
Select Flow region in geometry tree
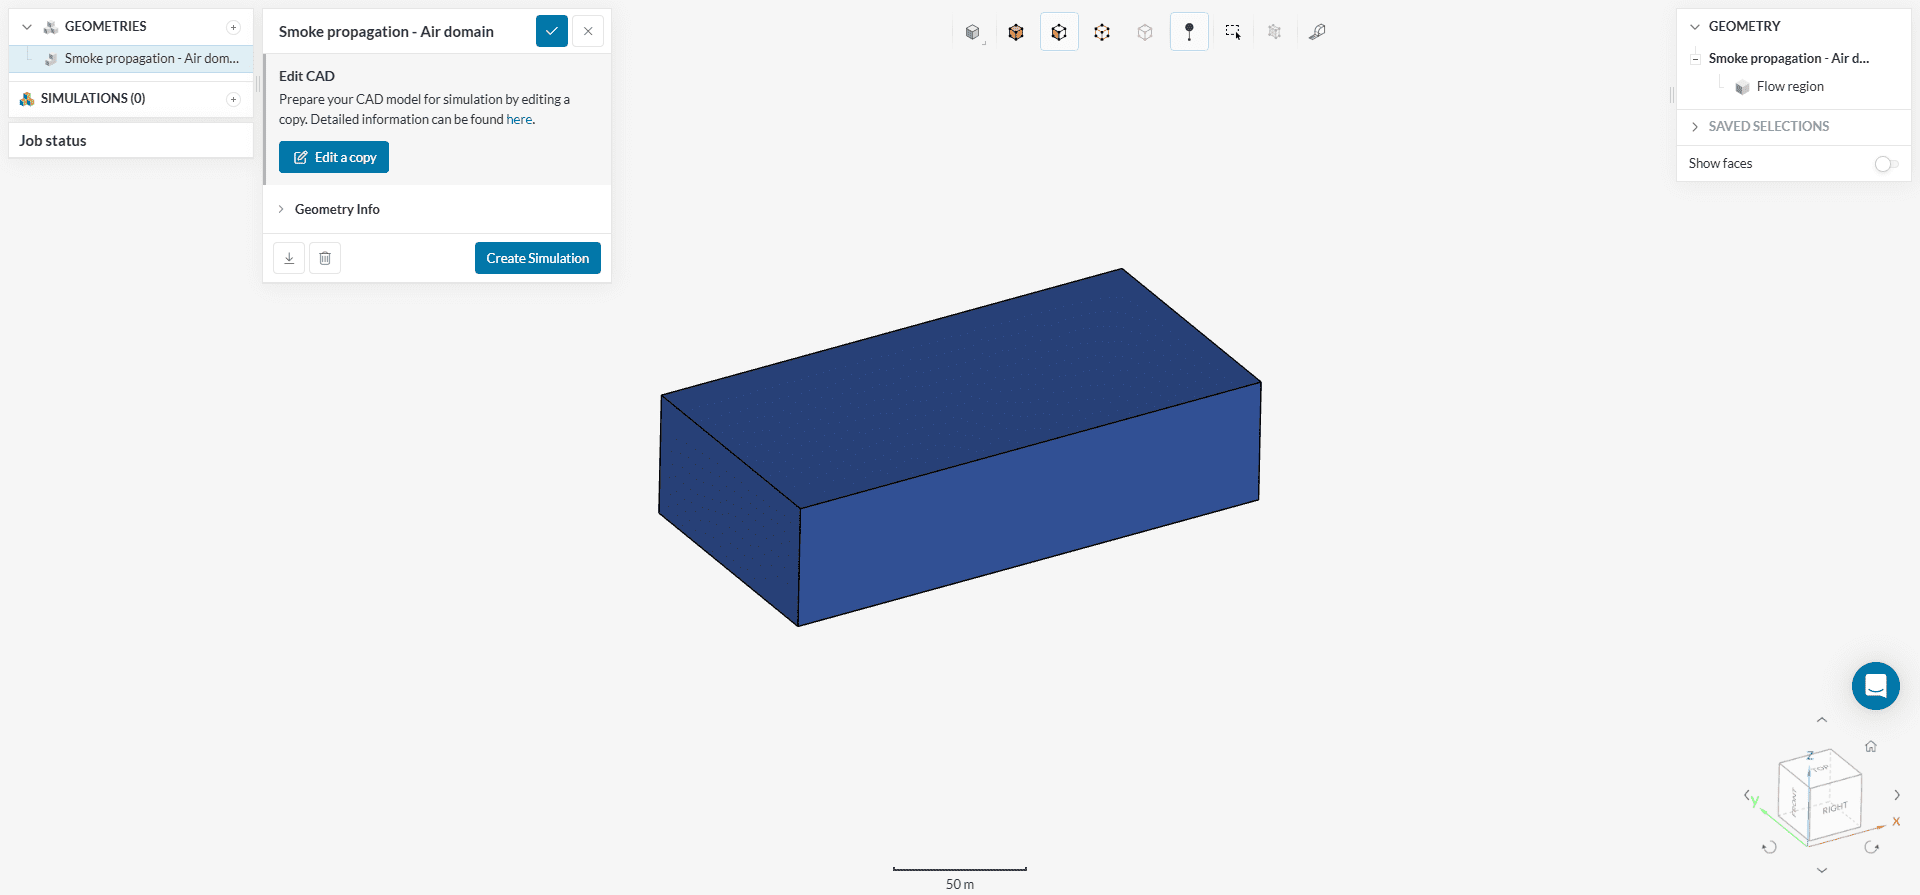(1789, 87)
